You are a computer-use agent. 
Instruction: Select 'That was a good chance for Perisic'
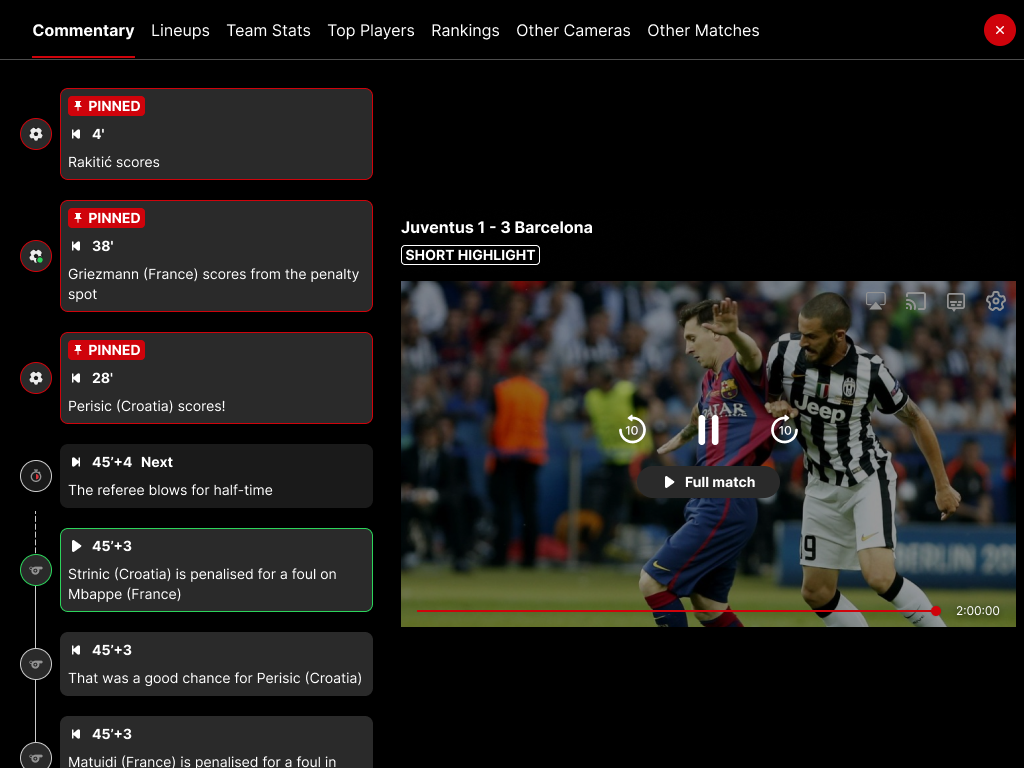216,664
